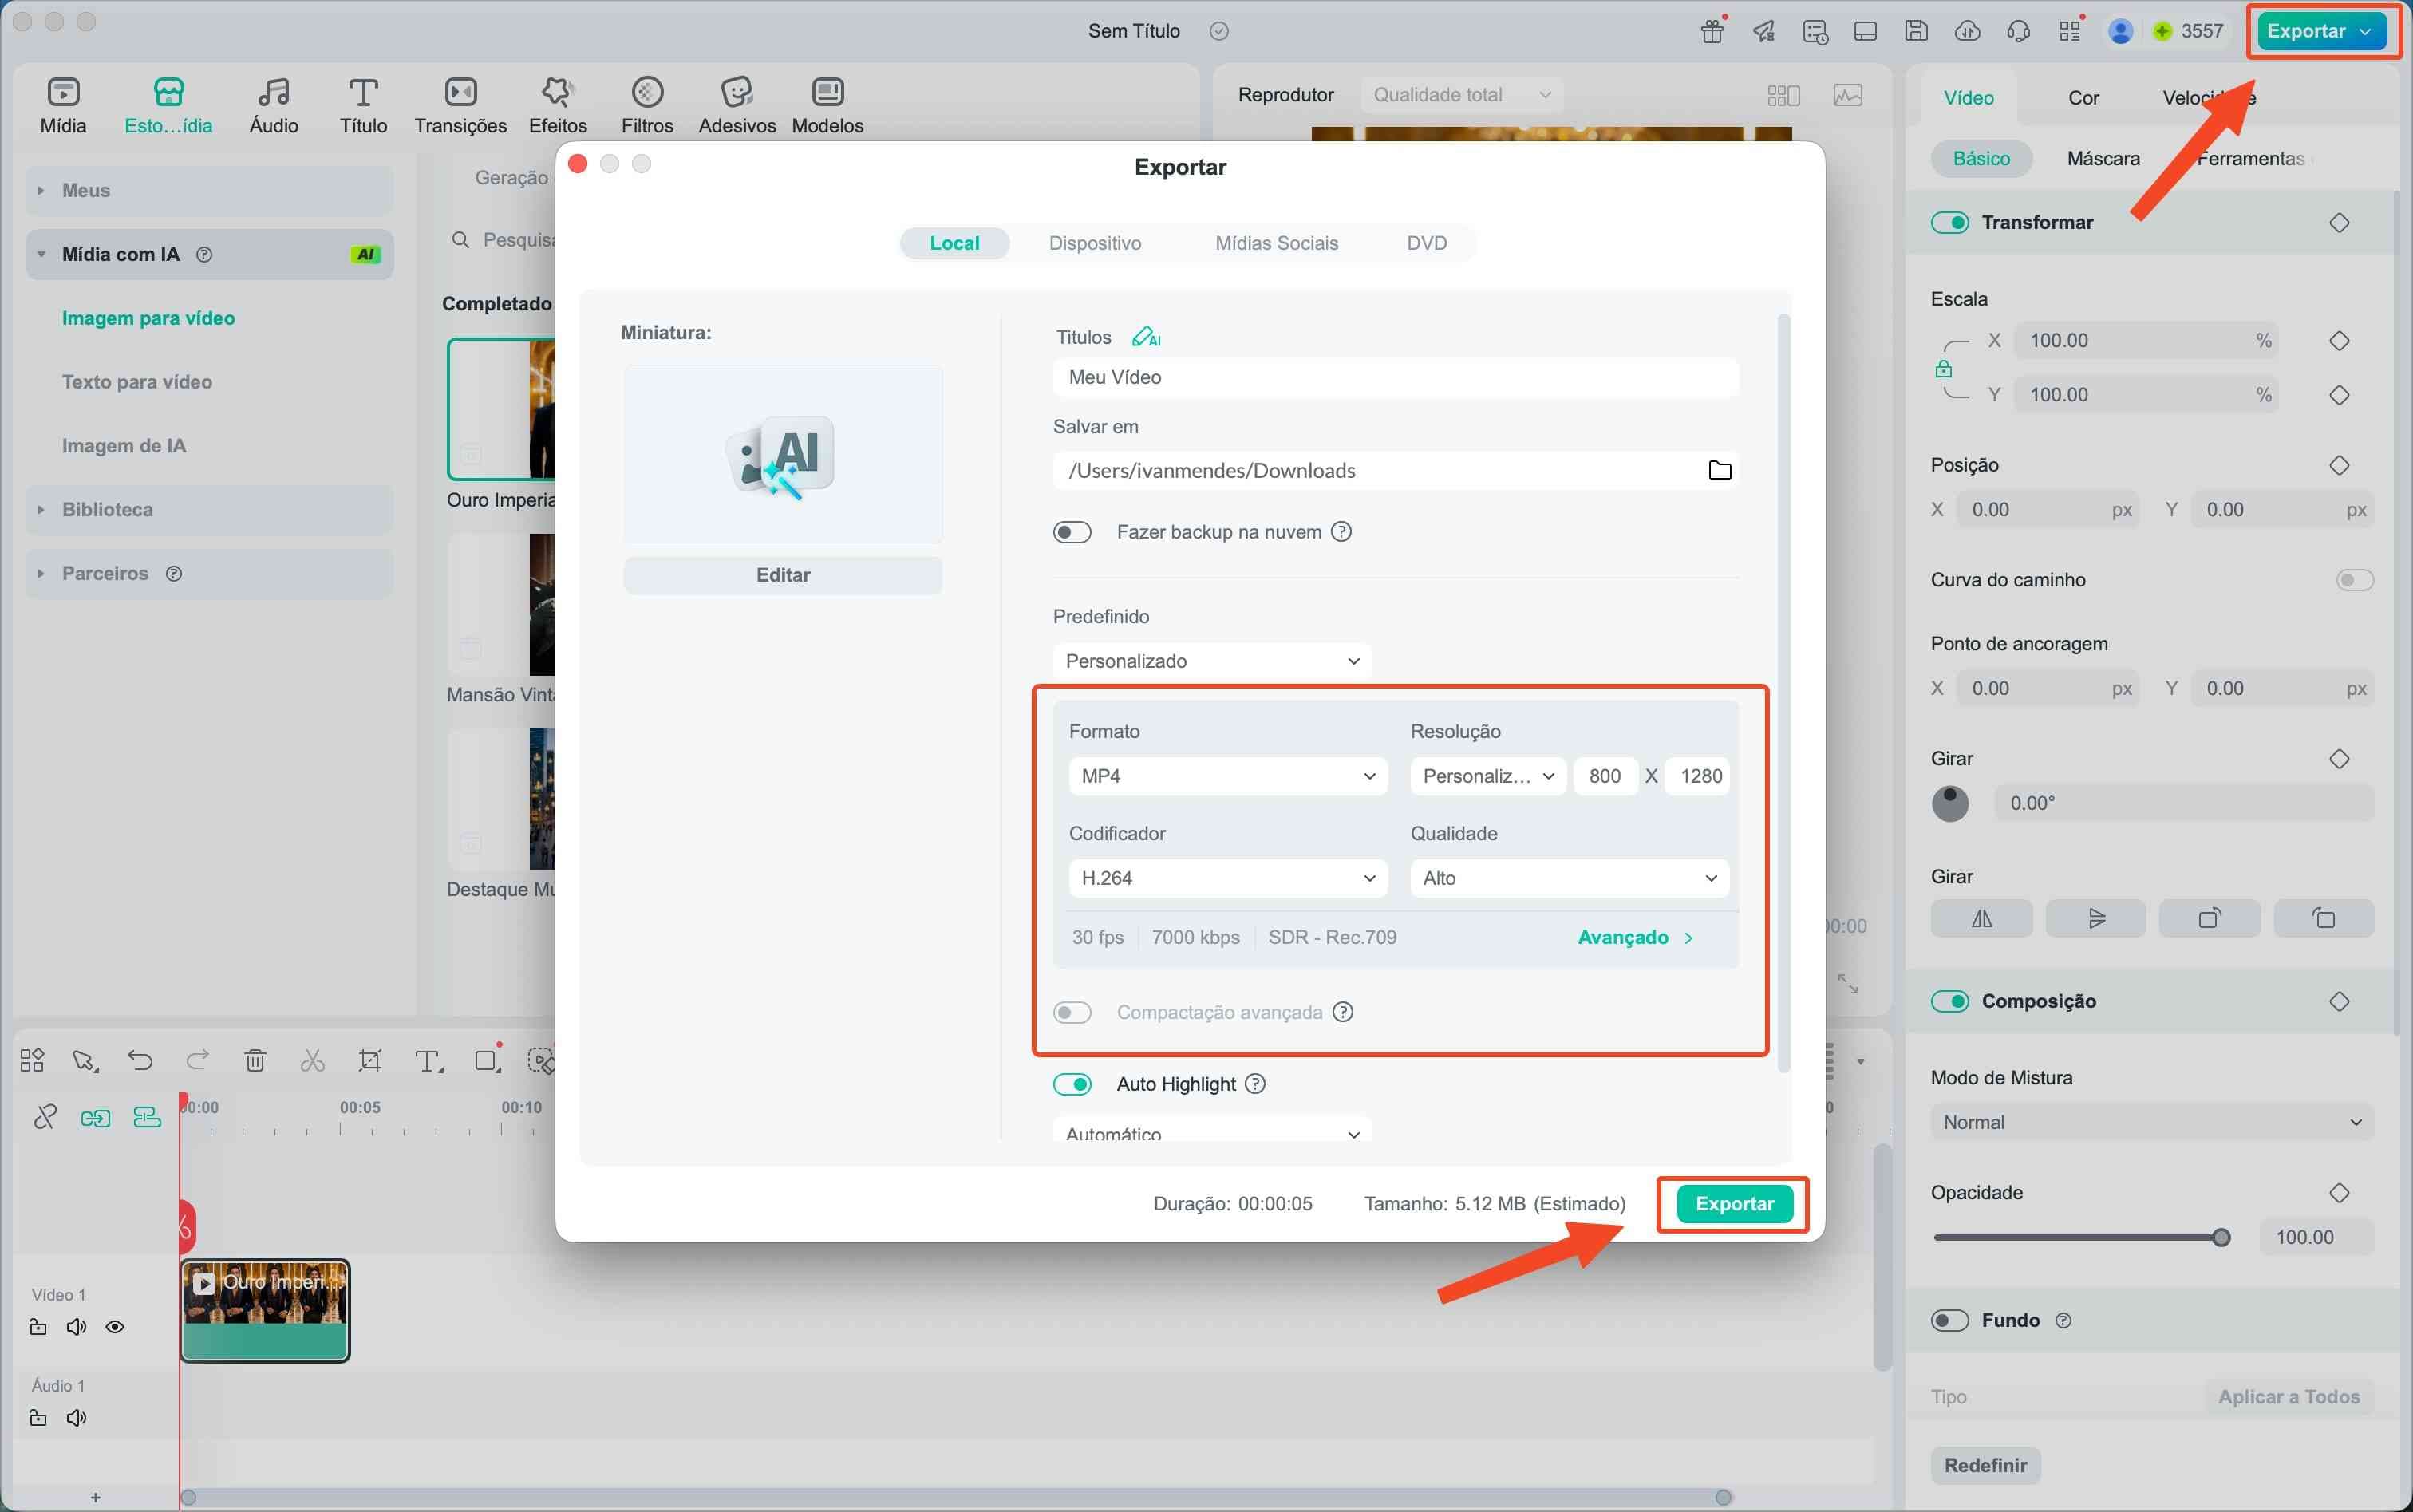This screenshot has height=1512, width=2413.
Task: Click the Opacidade slider handle
Action: click(x=2221, y=1238)
